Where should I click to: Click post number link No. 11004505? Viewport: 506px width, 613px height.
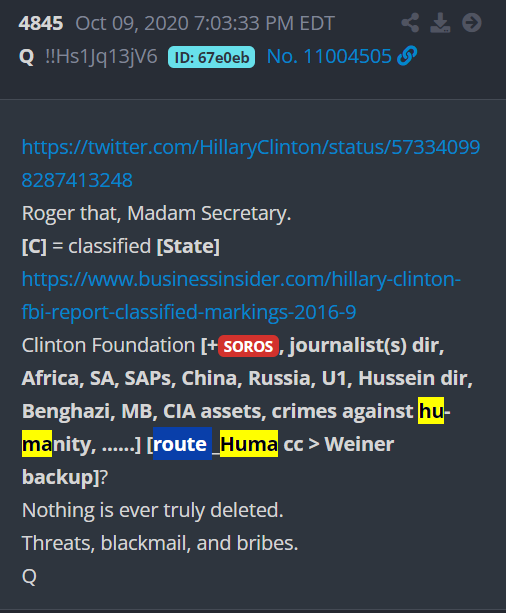click(x=329, y=56)
